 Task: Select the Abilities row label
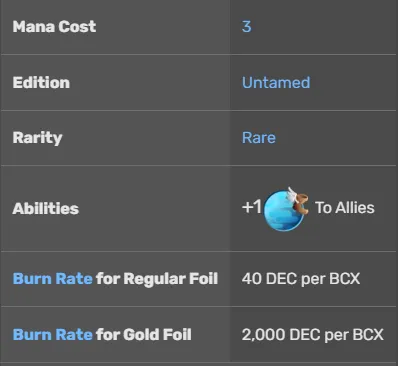tap(46, 209)
